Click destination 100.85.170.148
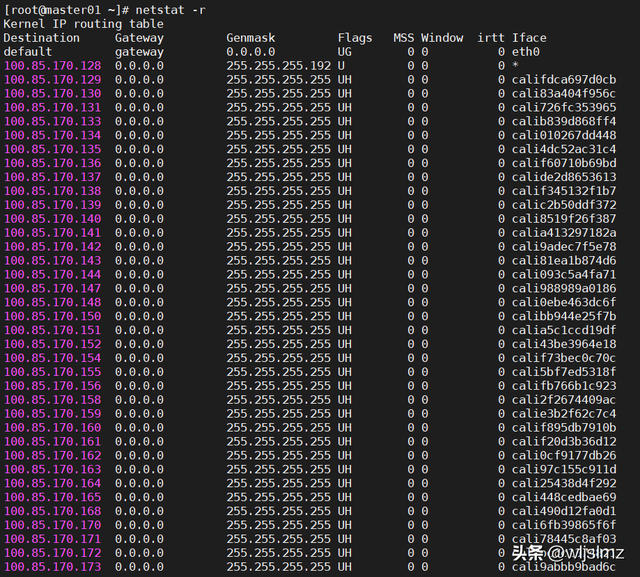Screen dimensions: 640x577 tap(52, 302)
